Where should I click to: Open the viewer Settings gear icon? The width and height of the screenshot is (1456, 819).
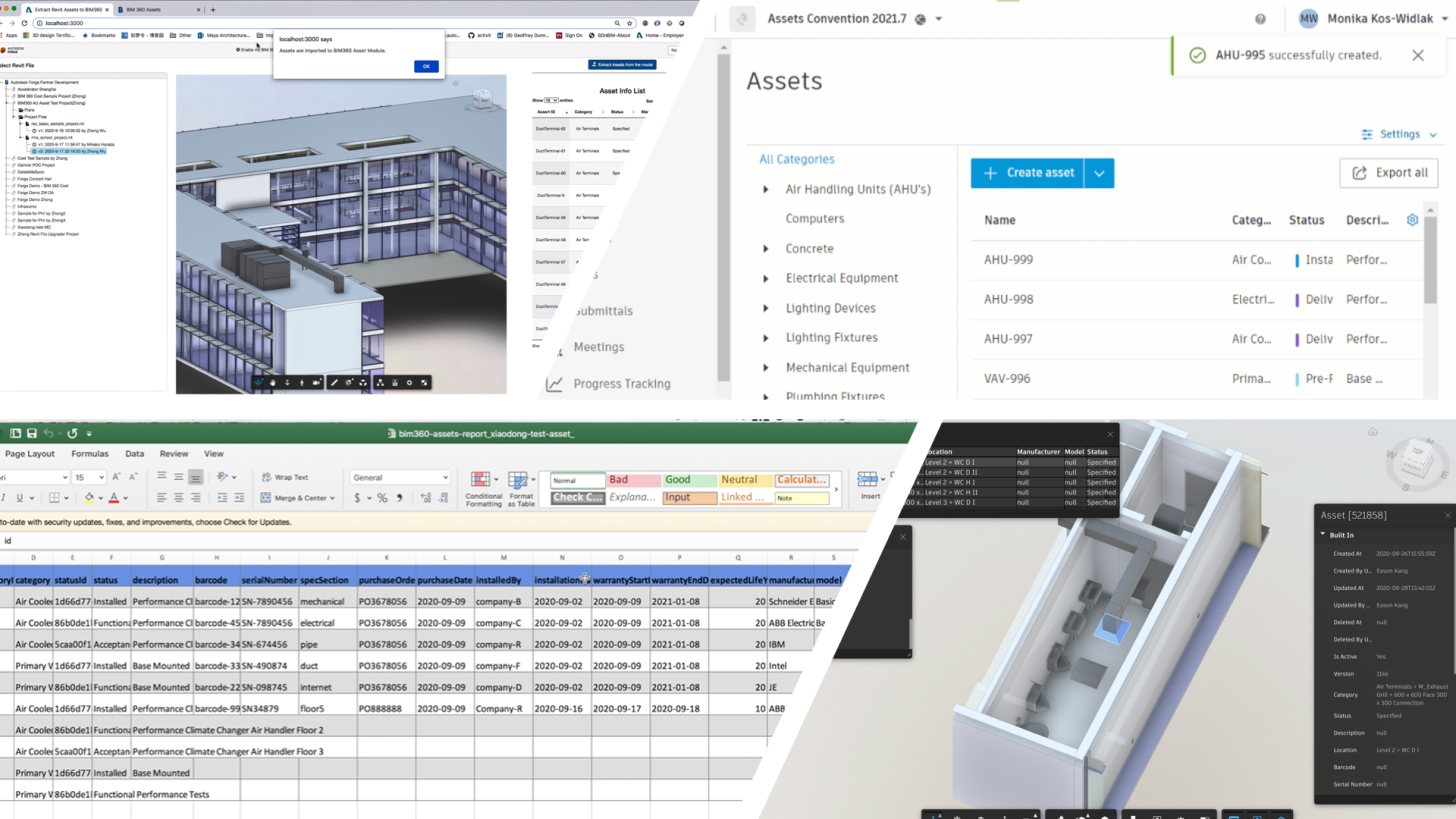click(409, 382)
